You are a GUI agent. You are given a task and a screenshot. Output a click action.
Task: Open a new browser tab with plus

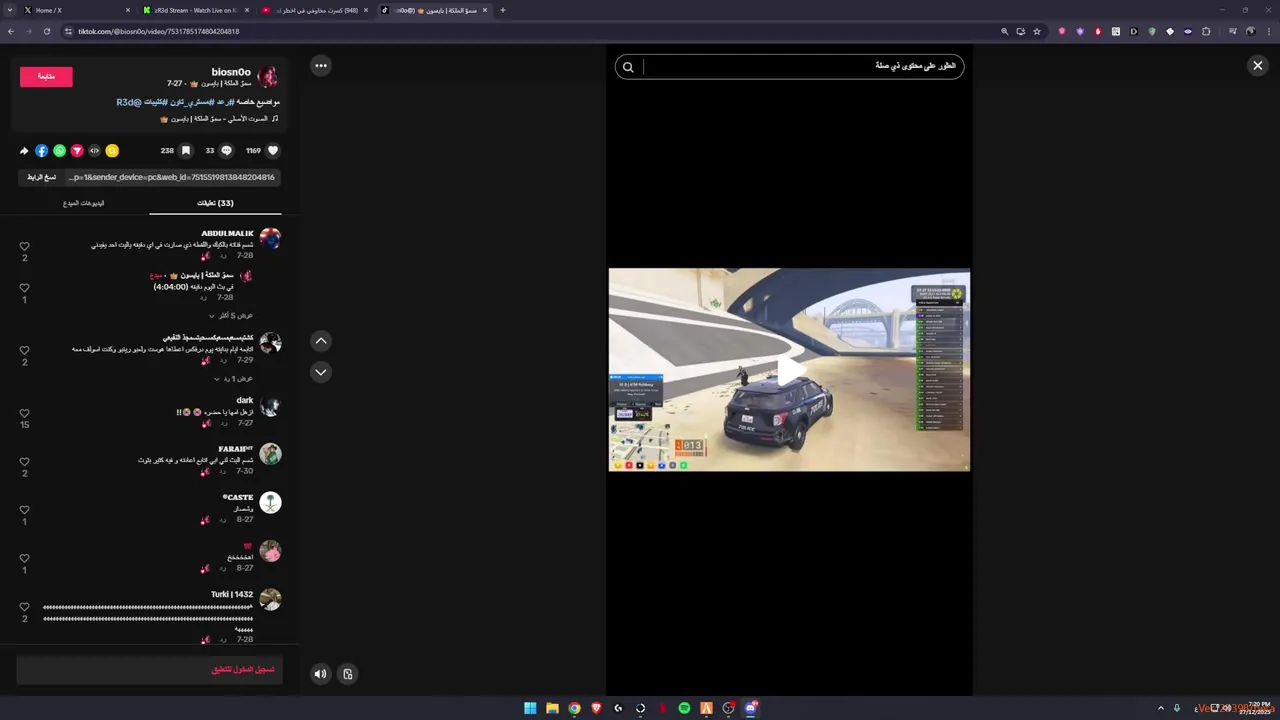pyautogui.click(x=502, y=10)
